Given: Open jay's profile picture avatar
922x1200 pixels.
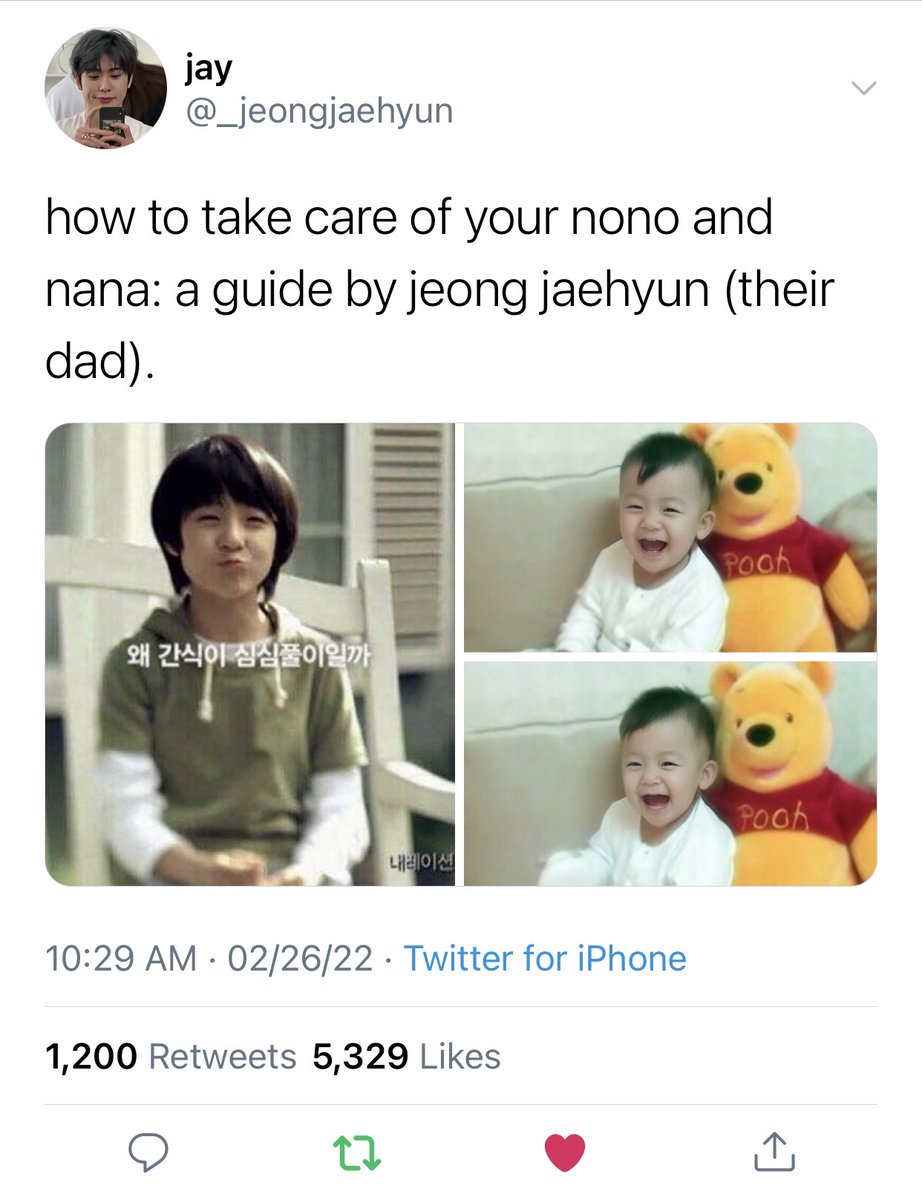Looking at the screenshot, I should pos(105,88).
